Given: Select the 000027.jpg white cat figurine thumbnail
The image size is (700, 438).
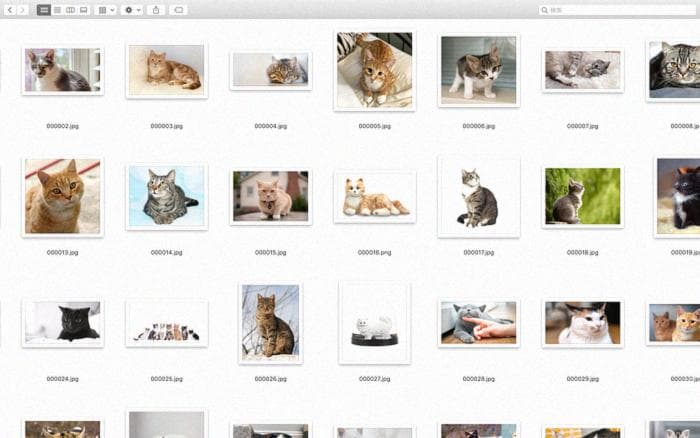Looking at the screenshot, I should coord(375,322).
